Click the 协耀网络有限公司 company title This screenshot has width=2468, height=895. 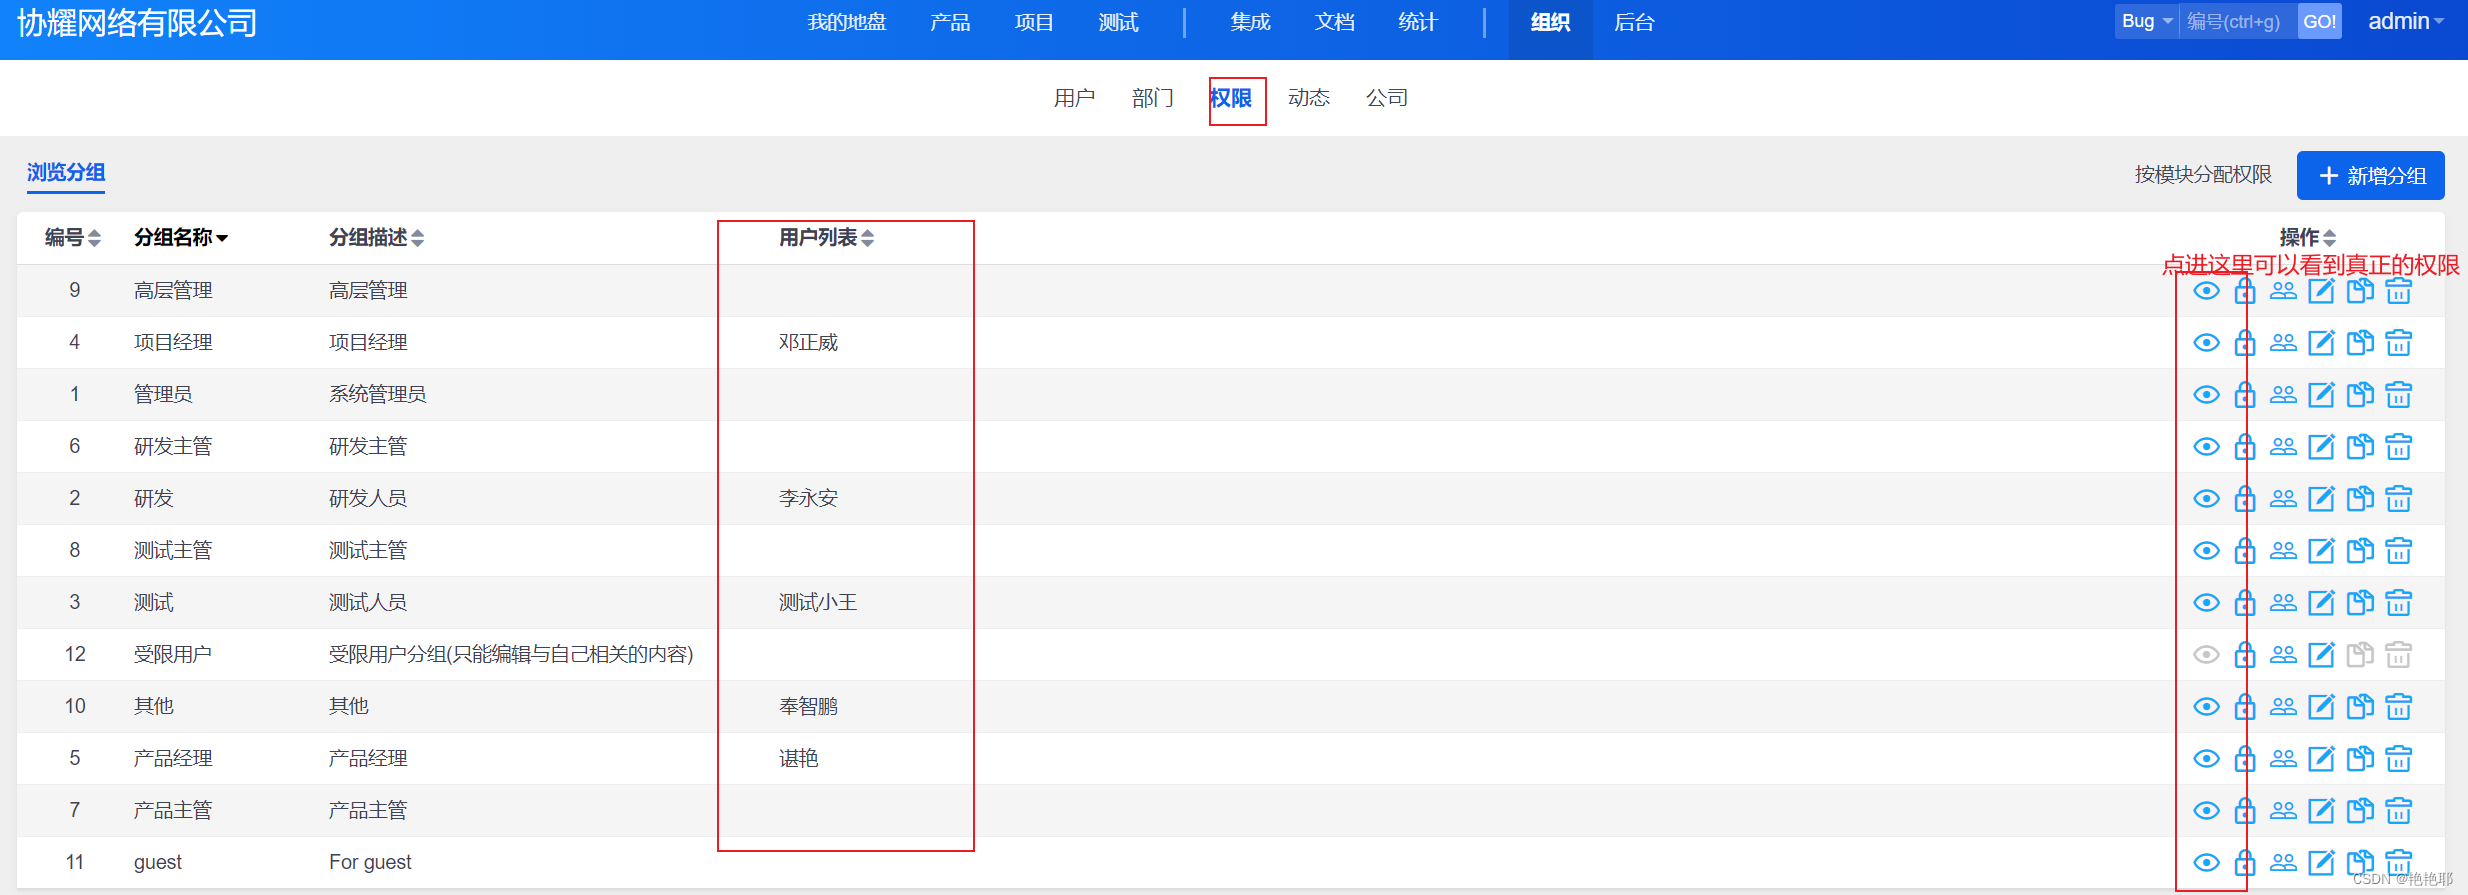137,22
